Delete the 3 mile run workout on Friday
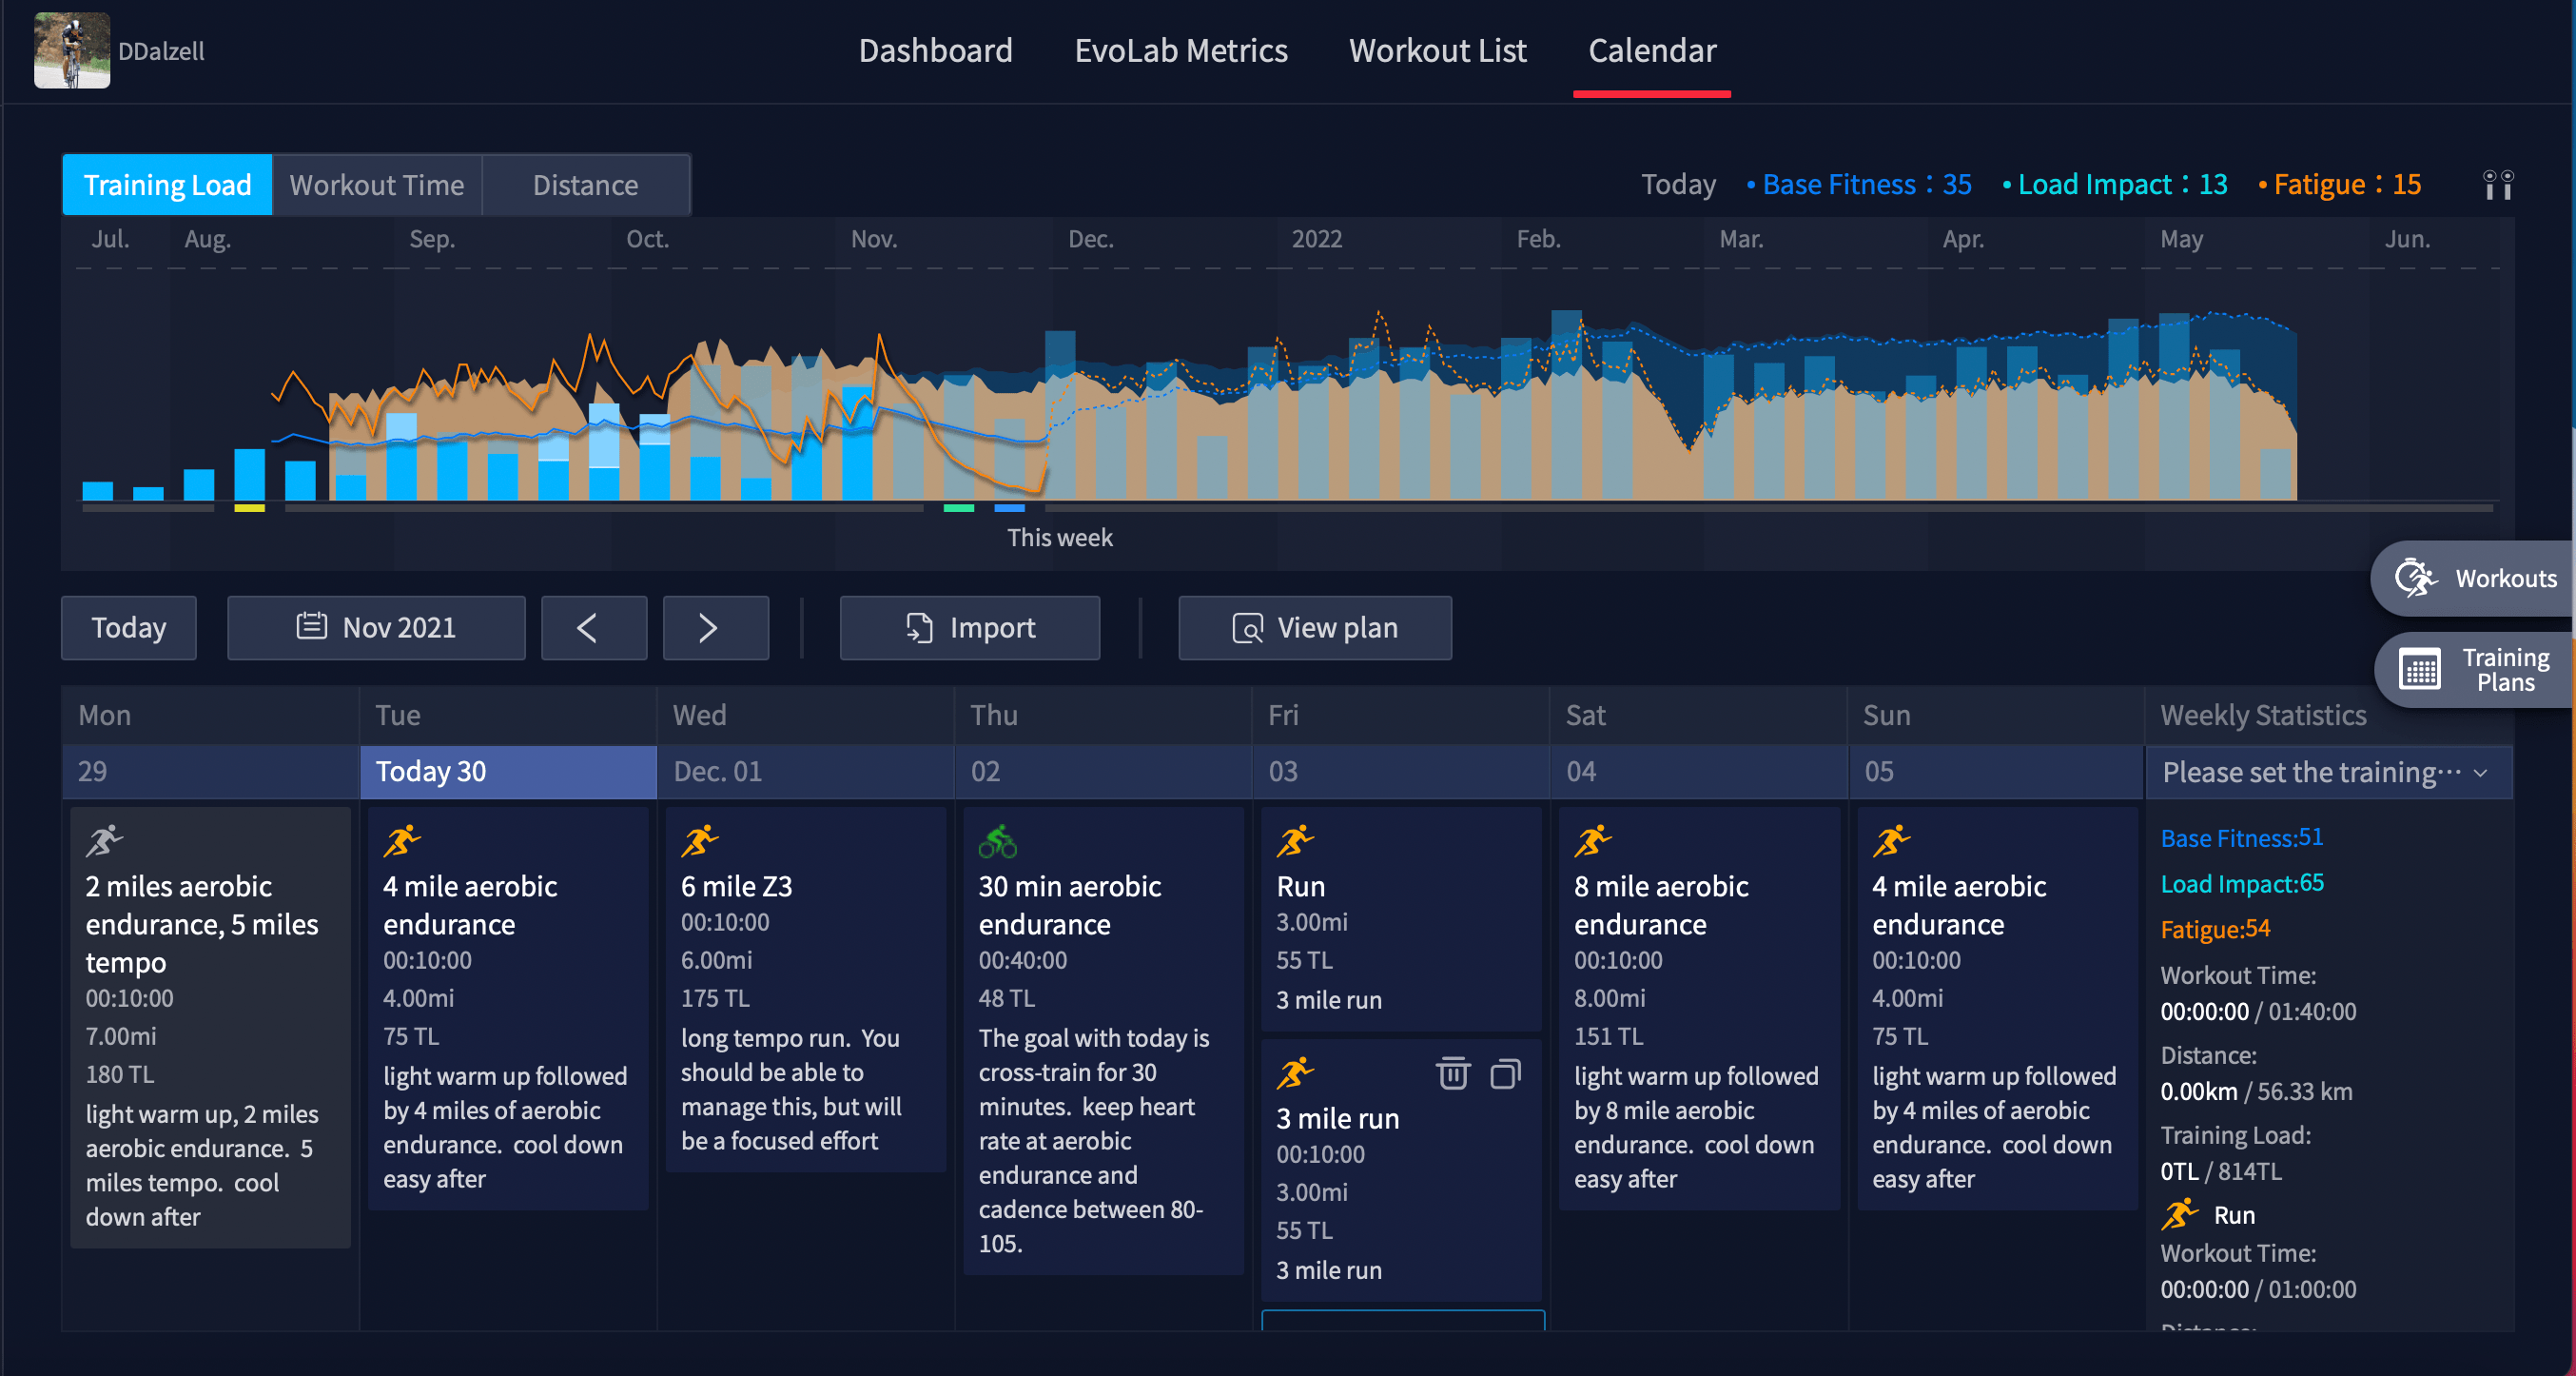The width and height of the screenshot is (2576, 1376). pos(1454,1074)
